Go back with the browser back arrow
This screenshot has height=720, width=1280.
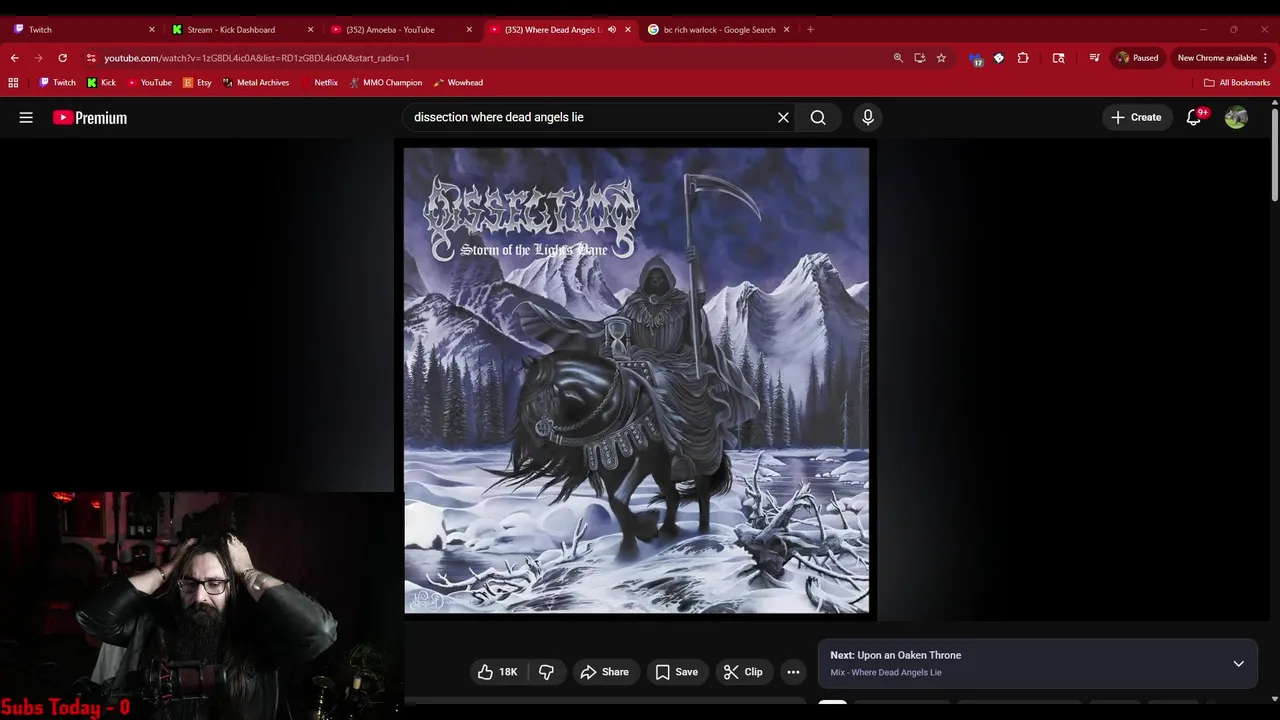(x=14, y=58)
